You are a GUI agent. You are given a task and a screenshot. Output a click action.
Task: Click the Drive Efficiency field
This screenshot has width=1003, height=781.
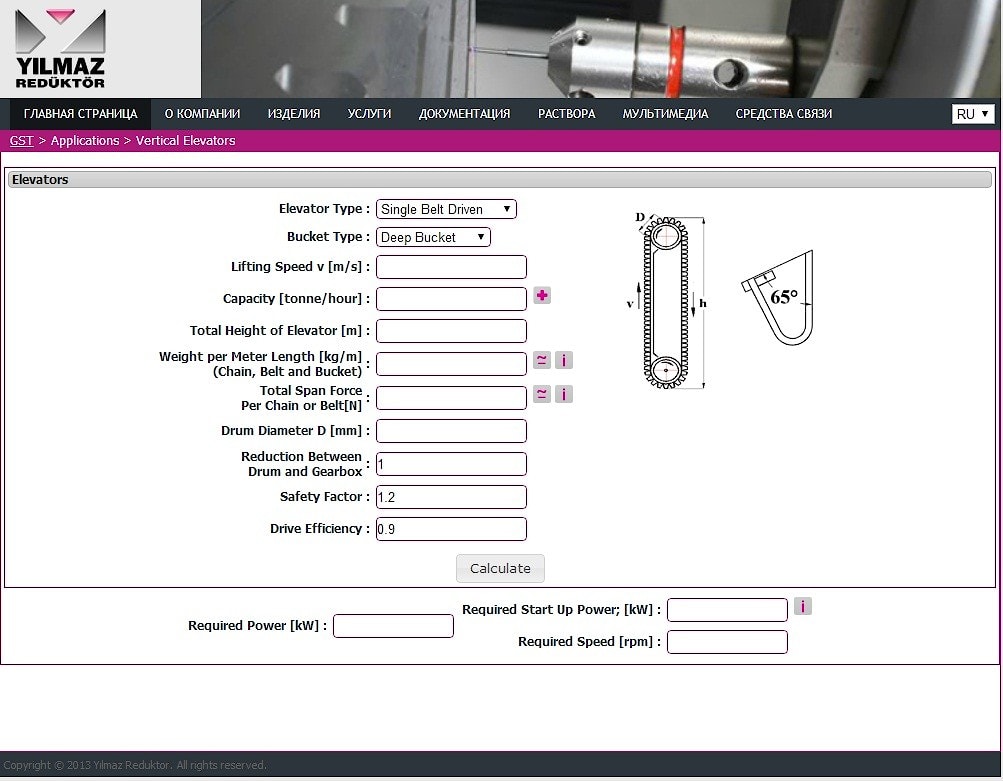tap(451, 529)
